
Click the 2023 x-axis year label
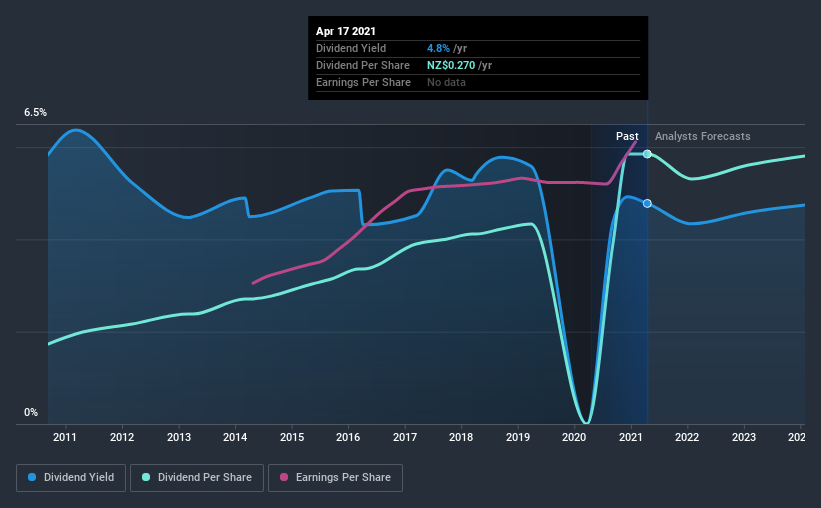pyautogui.click(x=744, y=437)
